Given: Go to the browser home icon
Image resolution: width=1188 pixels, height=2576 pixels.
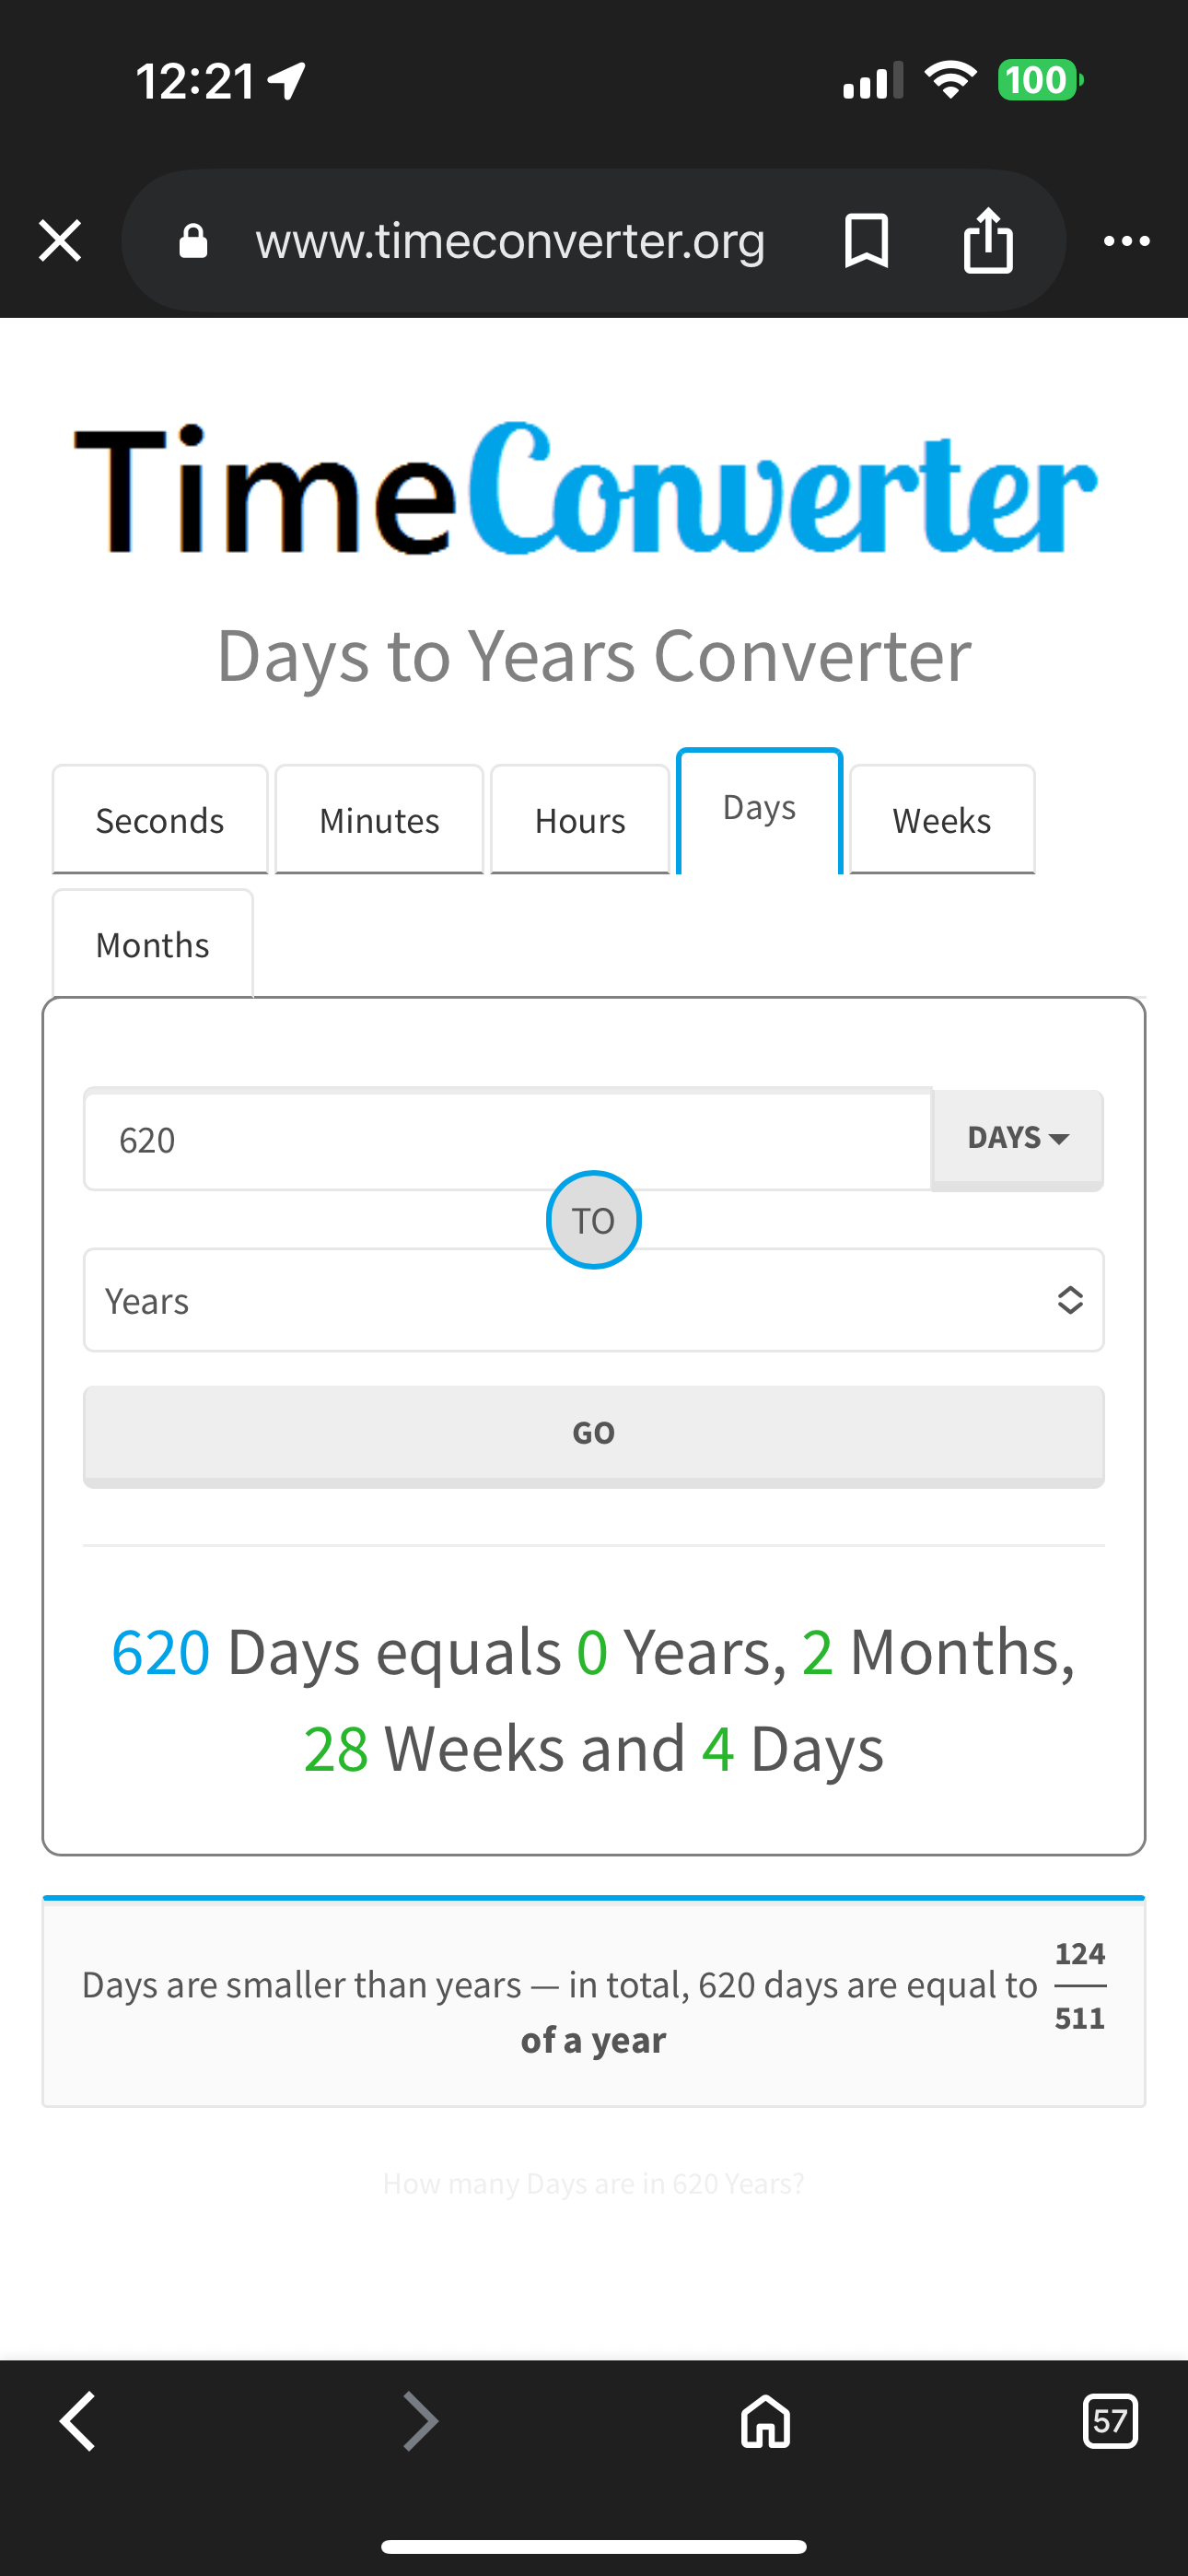Looking at the screenshot, I should coord(765,2421).
